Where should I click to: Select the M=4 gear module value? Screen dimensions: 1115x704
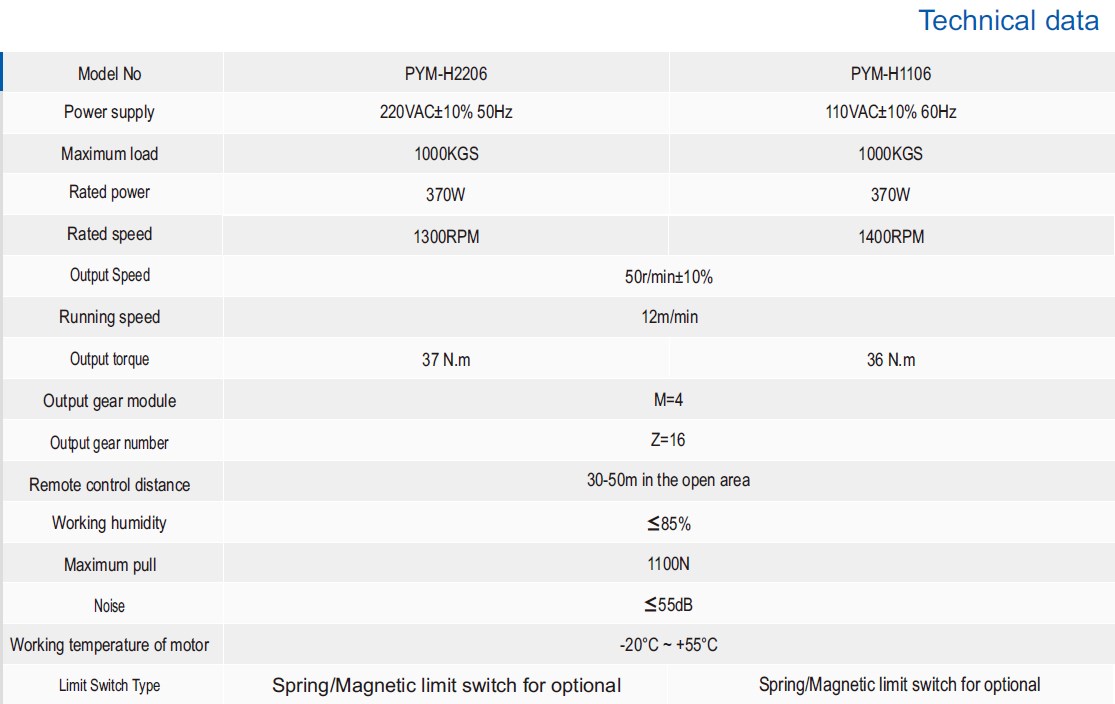point(668,400)
